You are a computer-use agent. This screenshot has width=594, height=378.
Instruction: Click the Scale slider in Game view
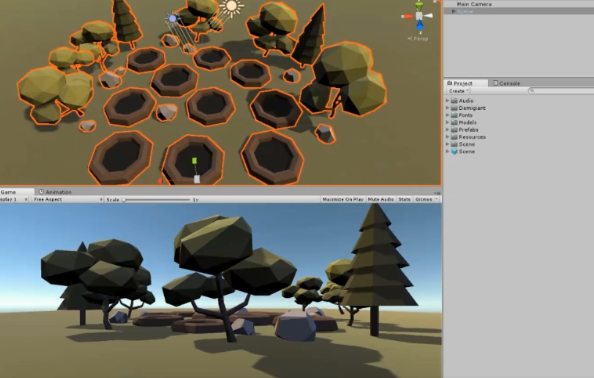coord(156,200)
